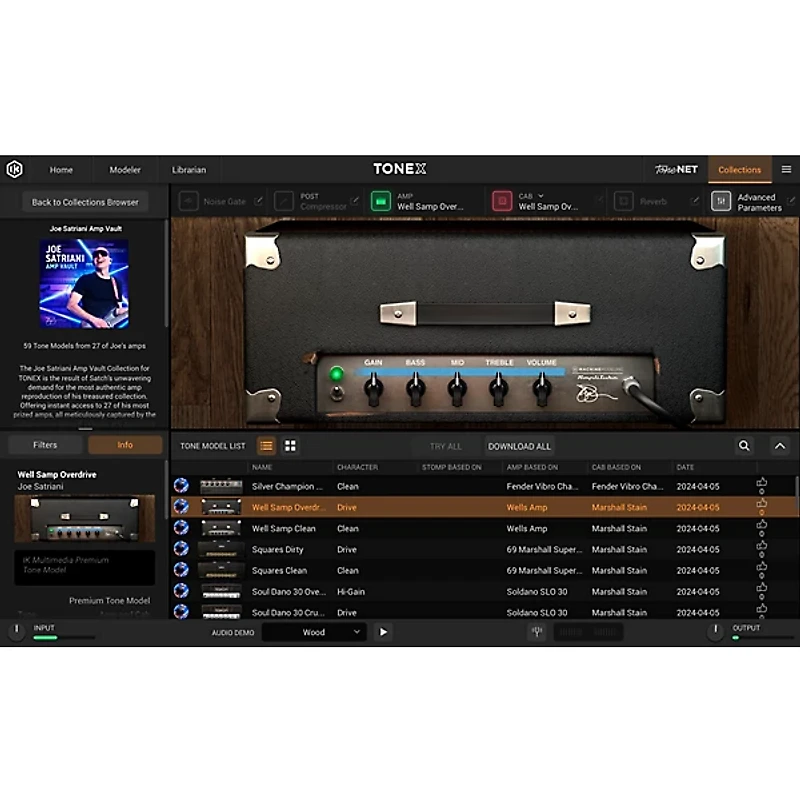Sort list by DATE column header

(685, 467)
